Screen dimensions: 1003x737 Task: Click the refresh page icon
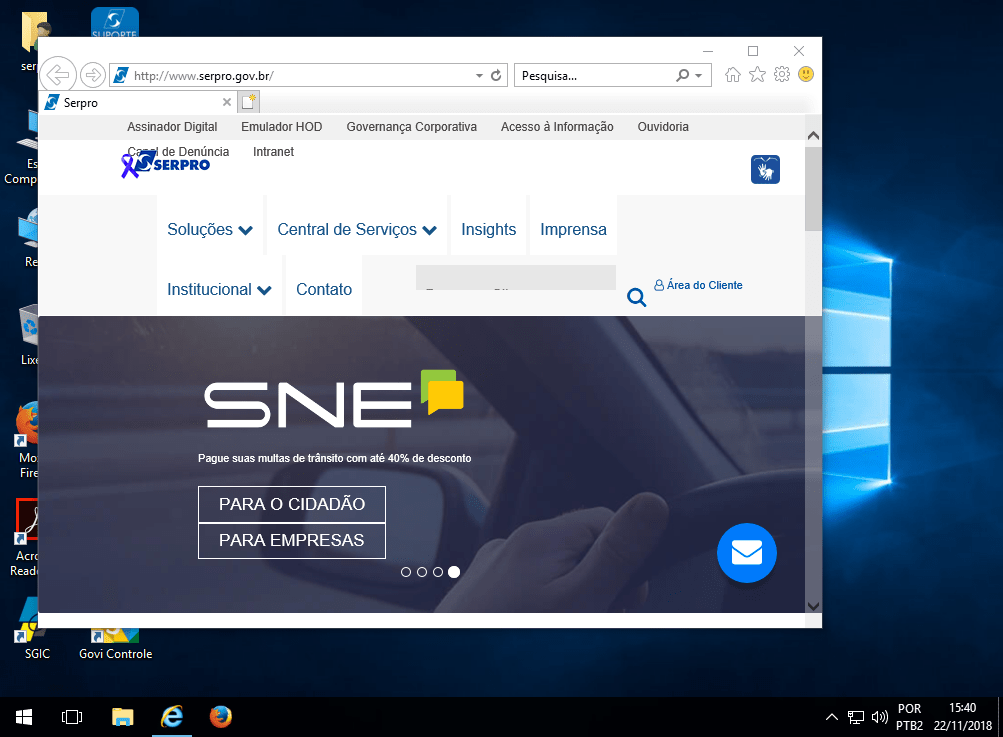coord(495,75)
